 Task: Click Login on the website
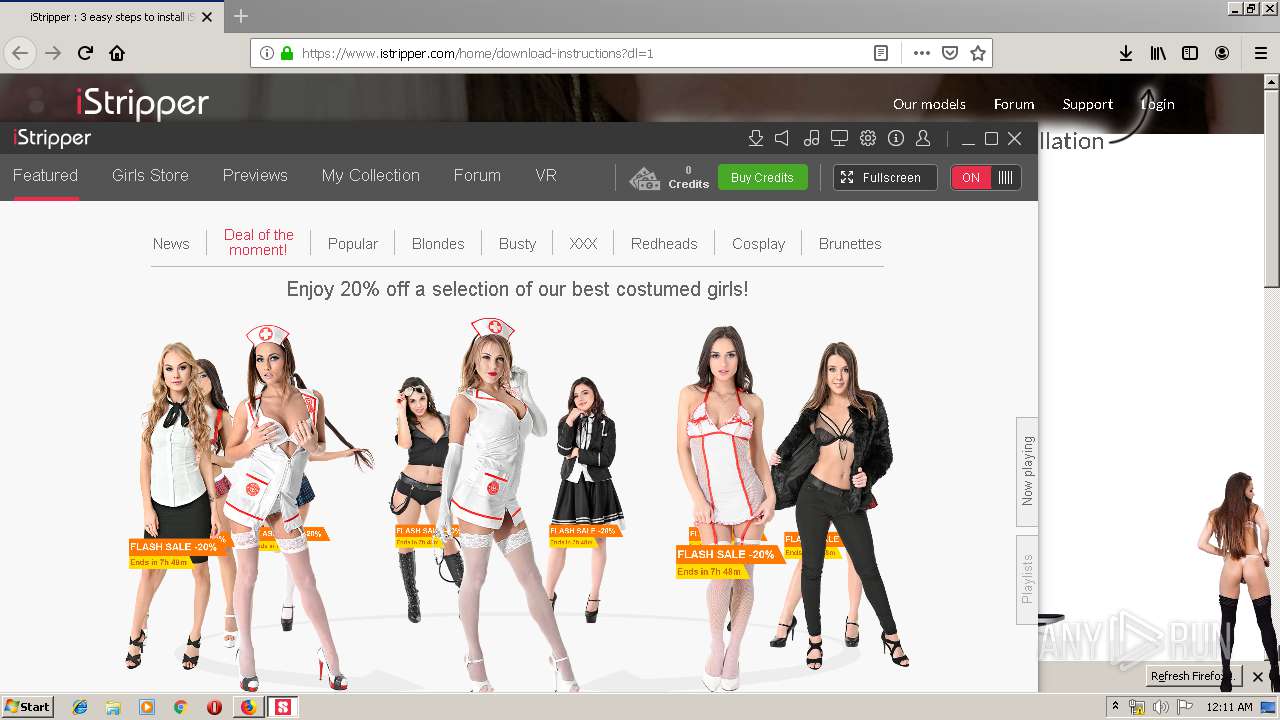[1158, 104]
